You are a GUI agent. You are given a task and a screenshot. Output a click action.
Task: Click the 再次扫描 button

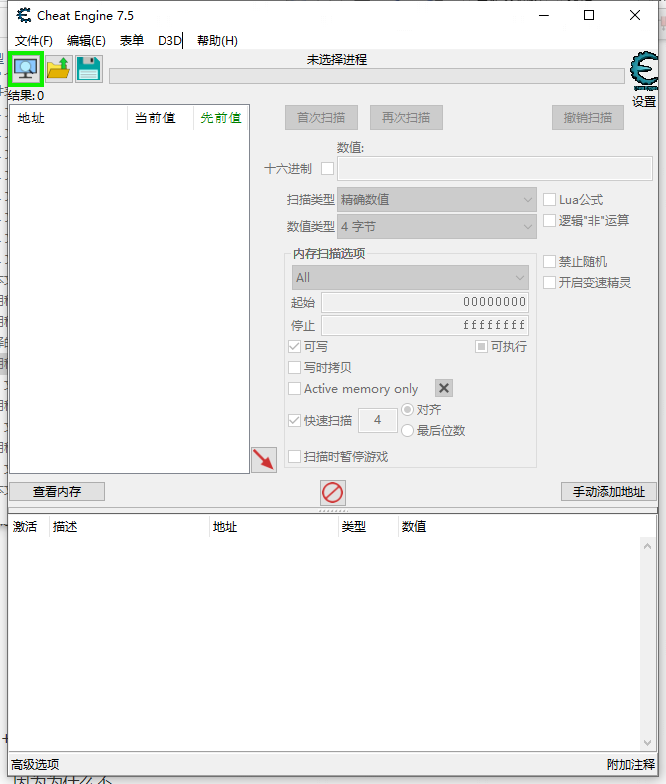406,118
